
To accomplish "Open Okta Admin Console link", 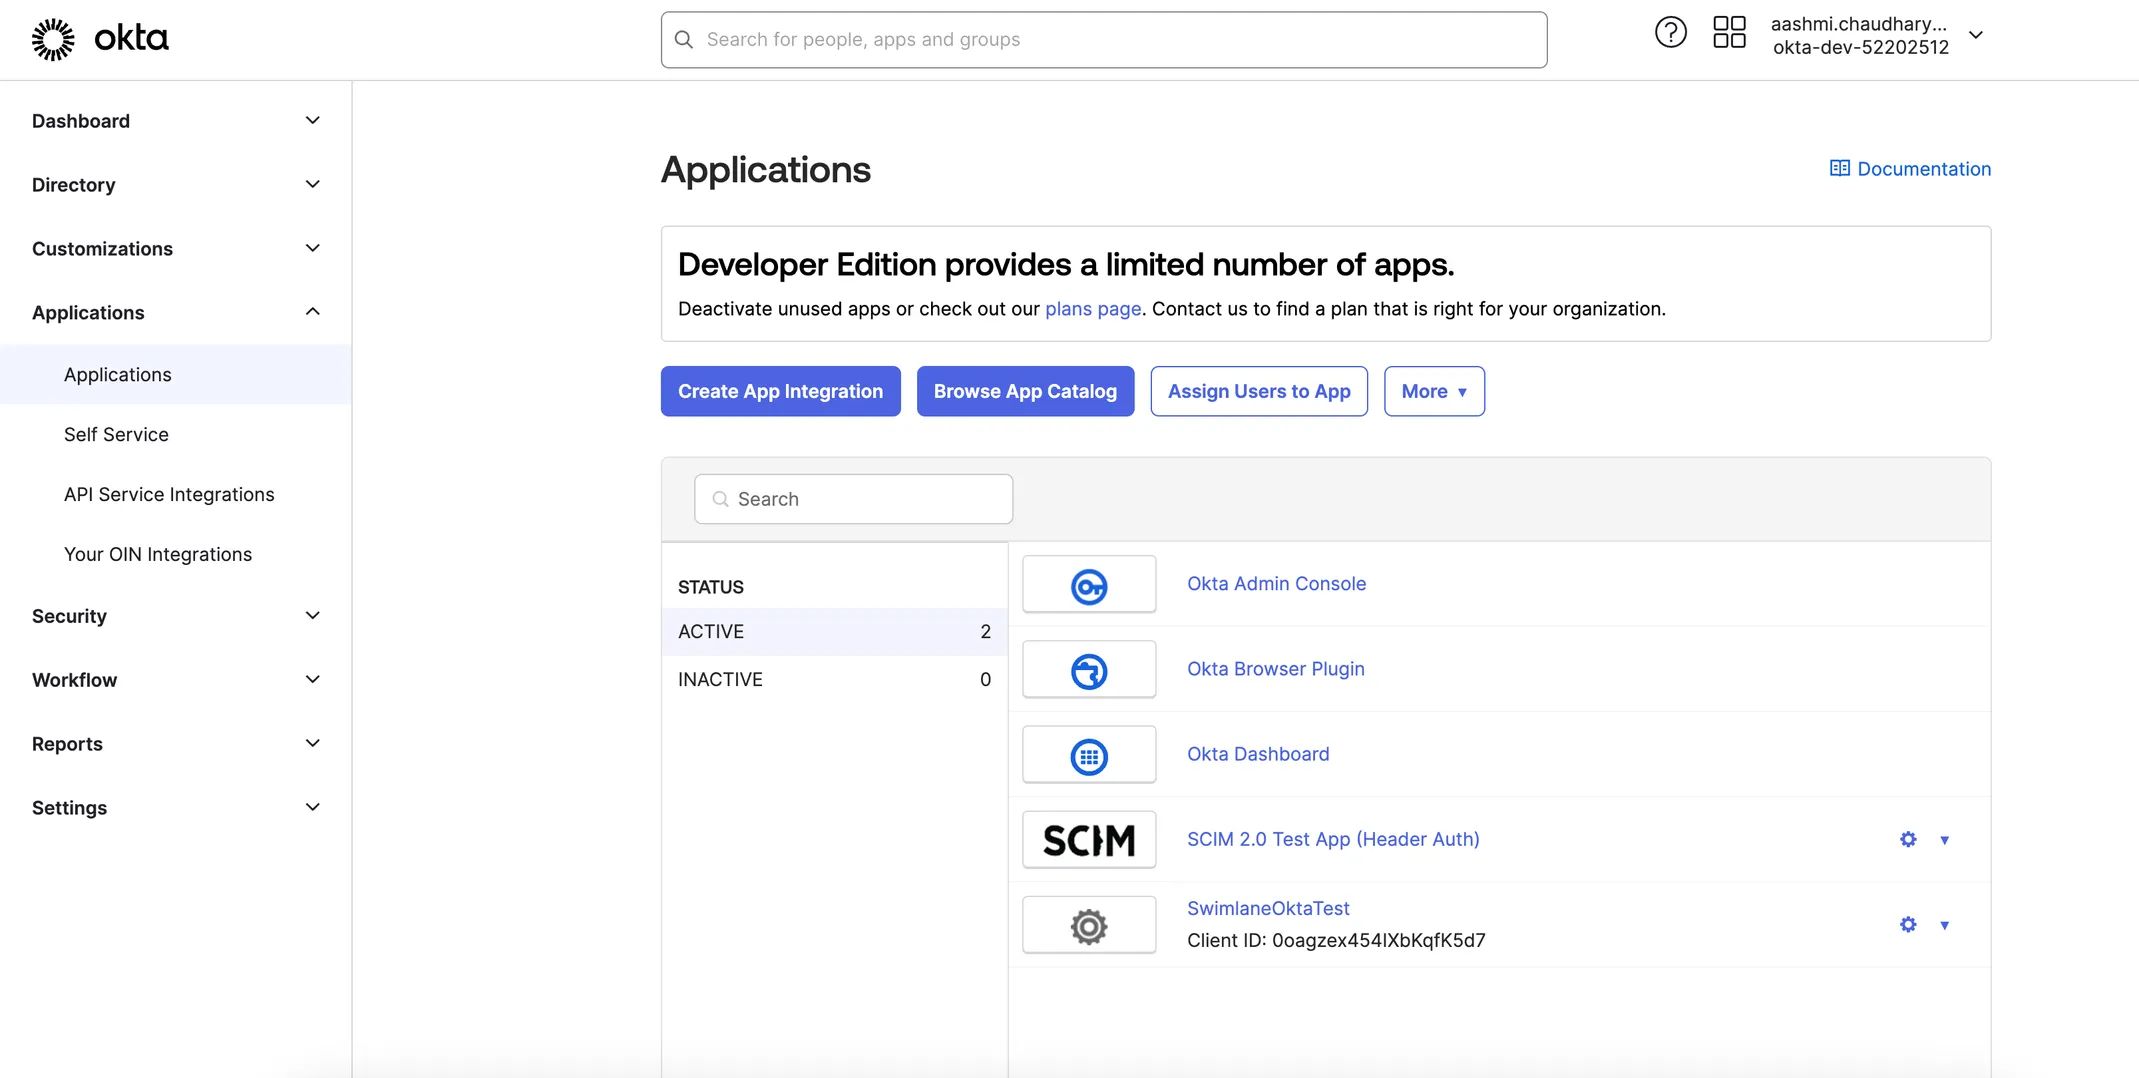I will [1276, 584].
